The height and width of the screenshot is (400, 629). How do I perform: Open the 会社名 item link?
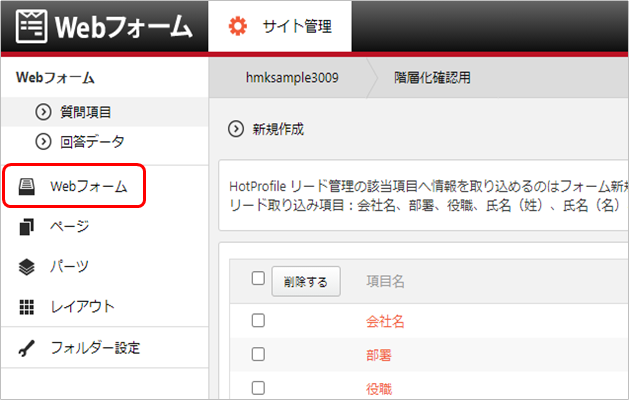pyautogui.click(x=385, y=321)
